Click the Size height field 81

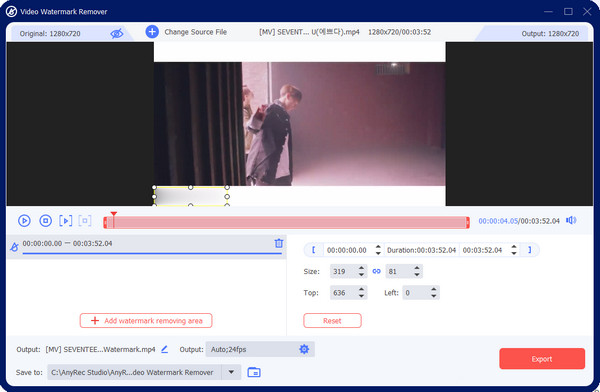[x=399, y=271]
